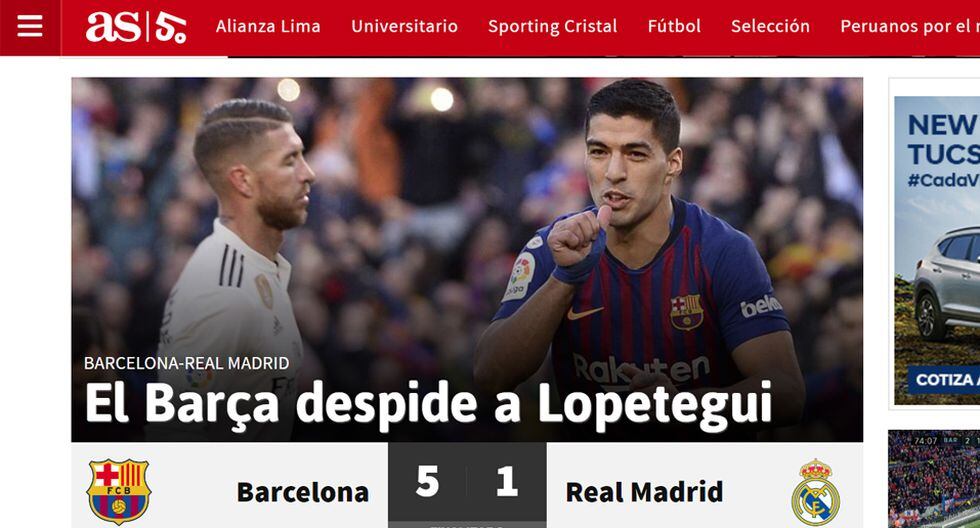Click the AS logo in header
Image resolution: width=980 pixels, height=528 pixels.
(136, 27)
